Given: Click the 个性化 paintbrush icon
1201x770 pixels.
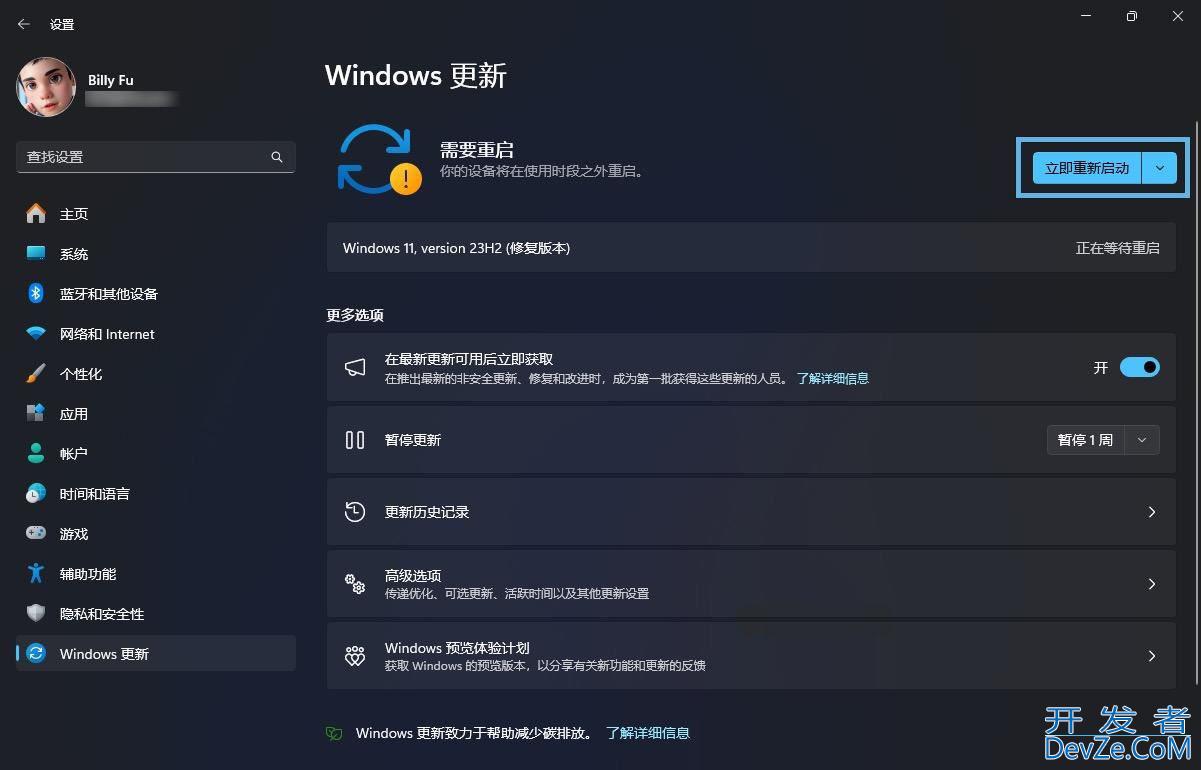Looking at the screenshot, I should click(36, 373).
